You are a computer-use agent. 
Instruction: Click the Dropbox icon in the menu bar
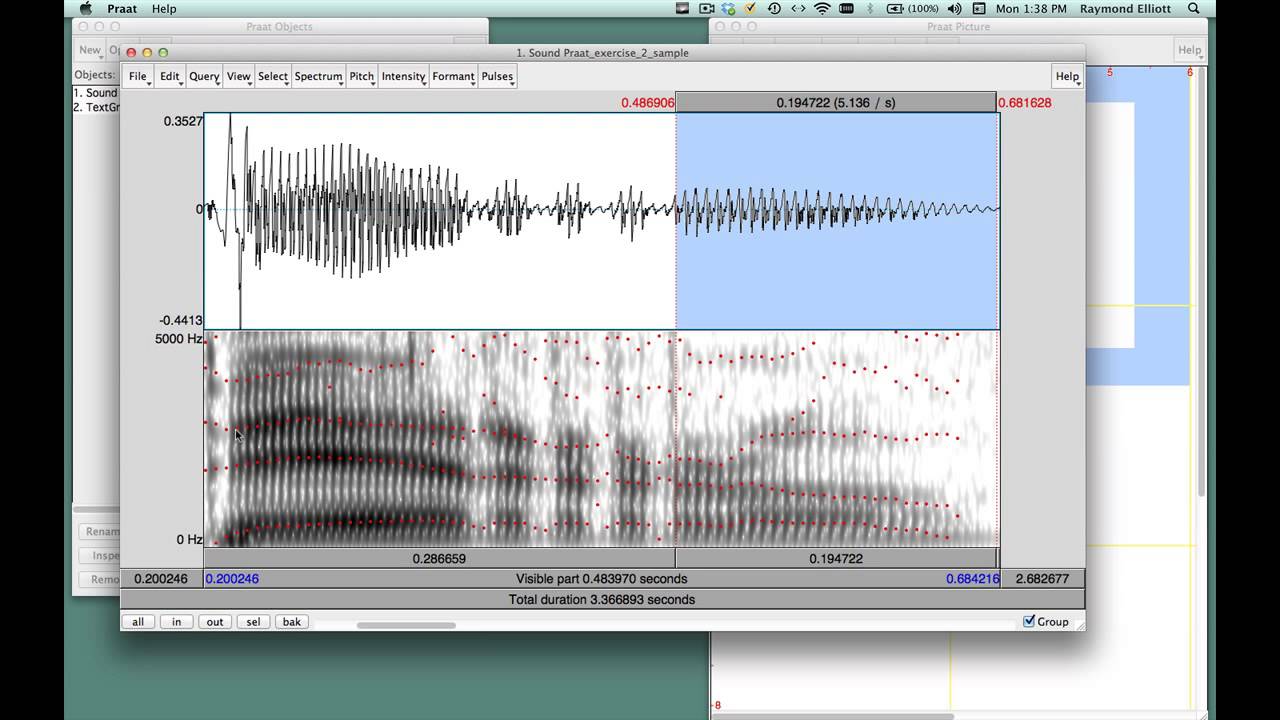coord(728,8)
